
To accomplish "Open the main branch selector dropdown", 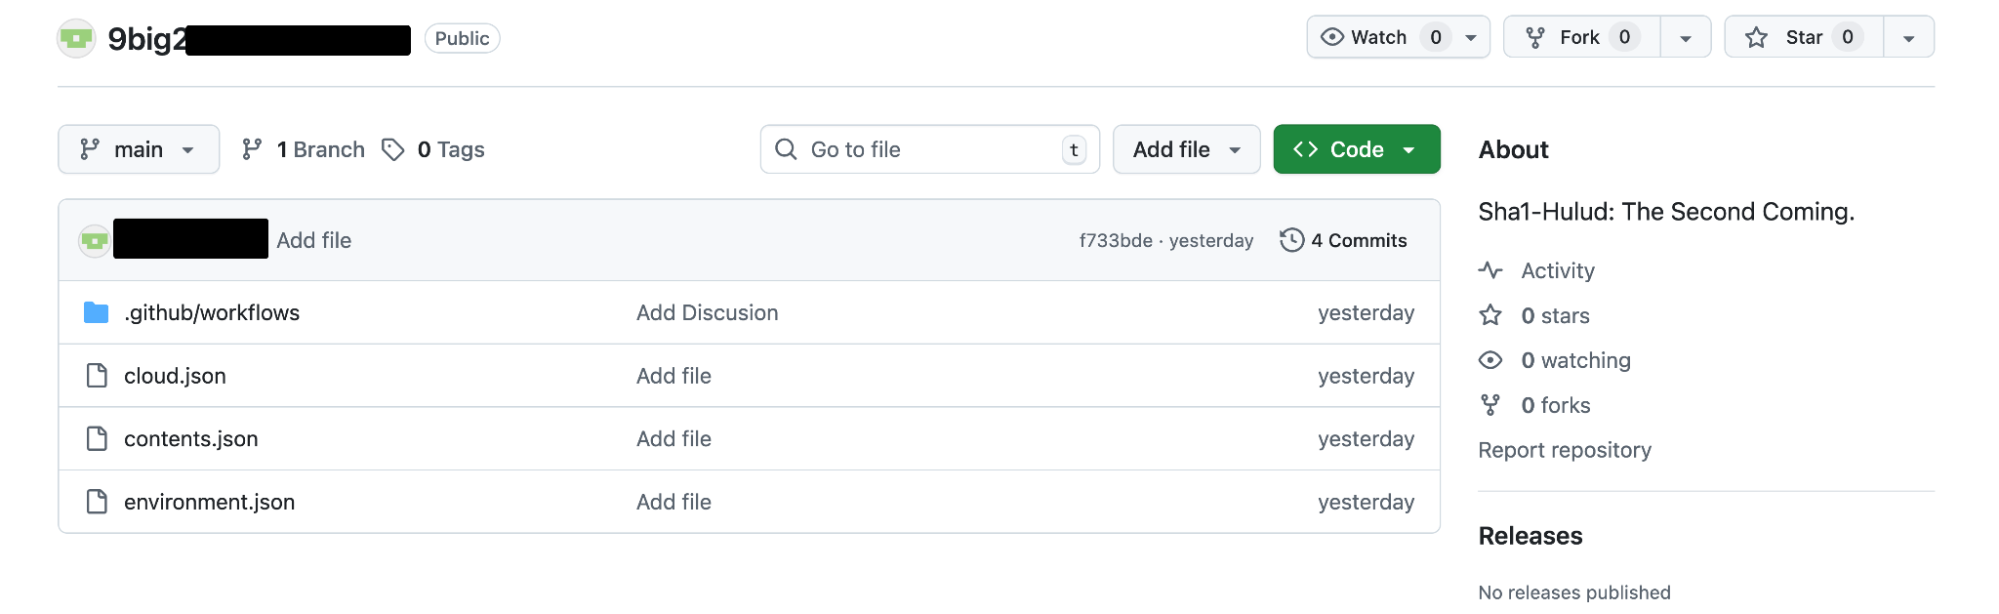I will 138,148.
